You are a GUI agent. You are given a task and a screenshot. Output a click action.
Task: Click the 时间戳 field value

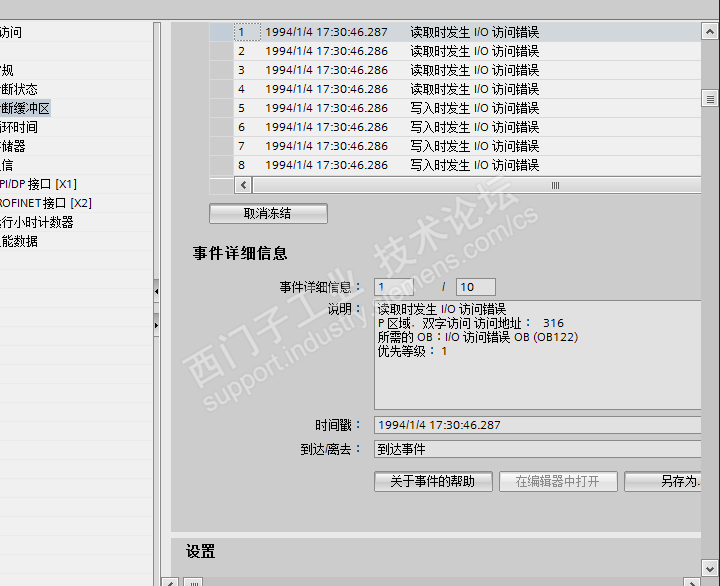point(538,425)
